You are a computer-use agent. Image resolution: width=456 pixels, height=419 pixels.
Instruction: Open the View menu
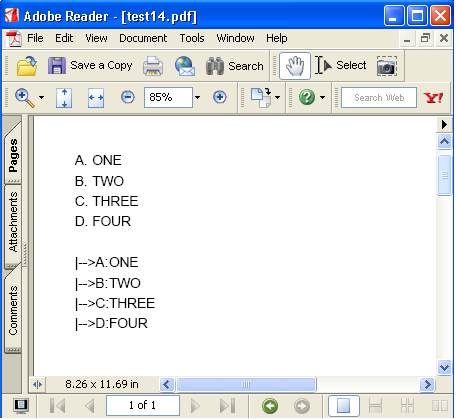[96, 38]
